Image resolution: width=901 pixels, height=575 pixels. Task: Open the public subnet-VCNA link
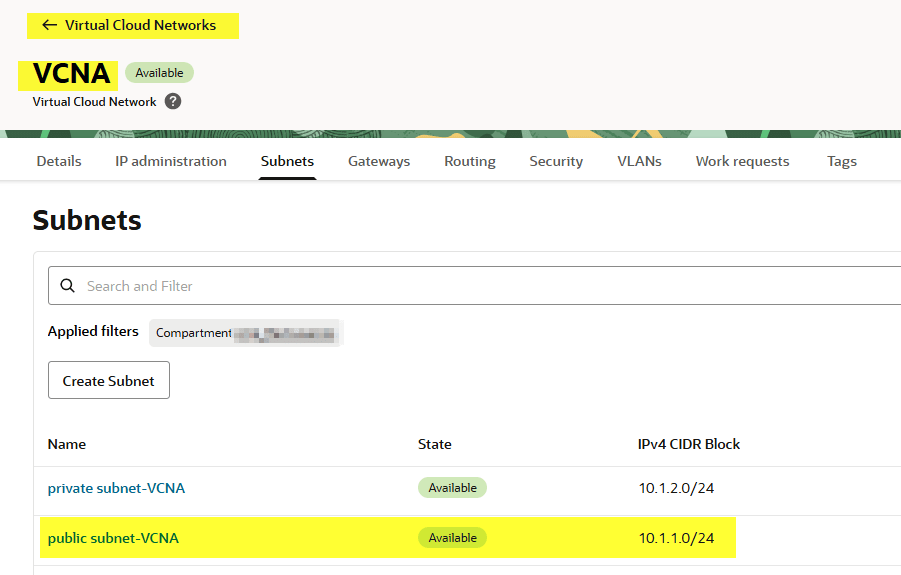[113, 538]
